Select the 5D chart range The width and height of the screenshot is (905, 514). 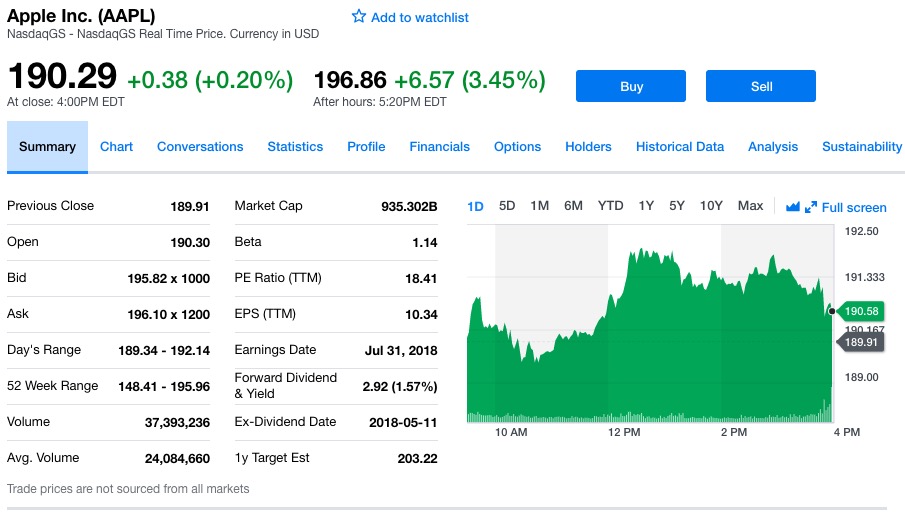tap(507, 206)
